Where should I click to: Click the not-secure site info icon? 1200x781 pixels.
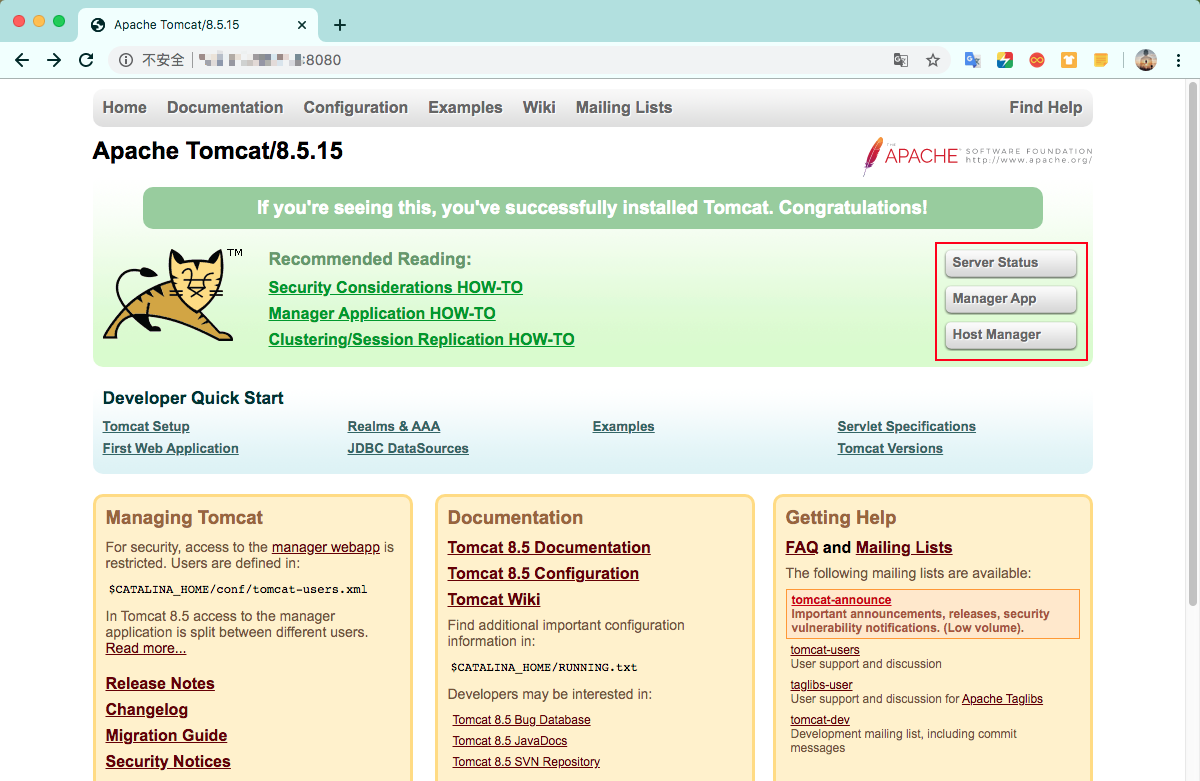(126, 60)
